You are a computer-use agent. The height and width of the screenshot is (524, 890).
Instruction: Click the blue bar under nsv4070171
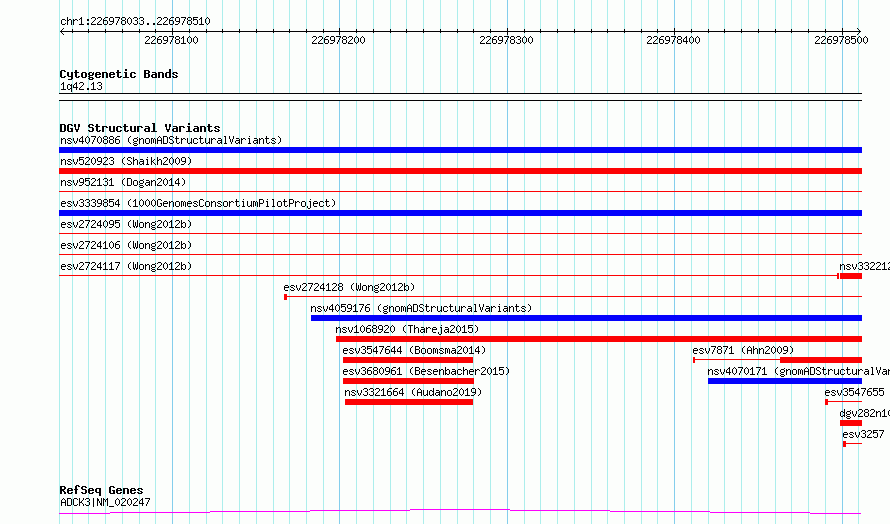tap(785, 381)
